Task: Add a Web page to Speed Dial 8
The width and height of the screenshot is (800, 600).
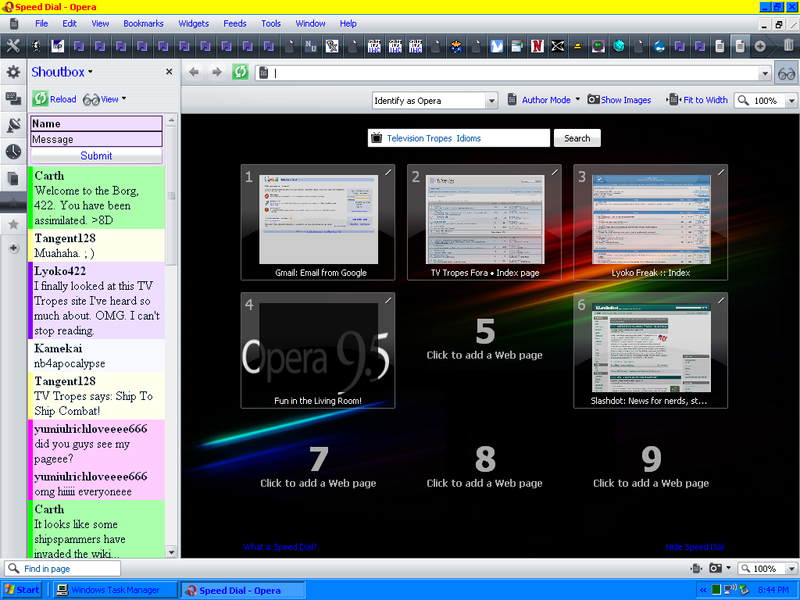Action: tap(485, 467)
